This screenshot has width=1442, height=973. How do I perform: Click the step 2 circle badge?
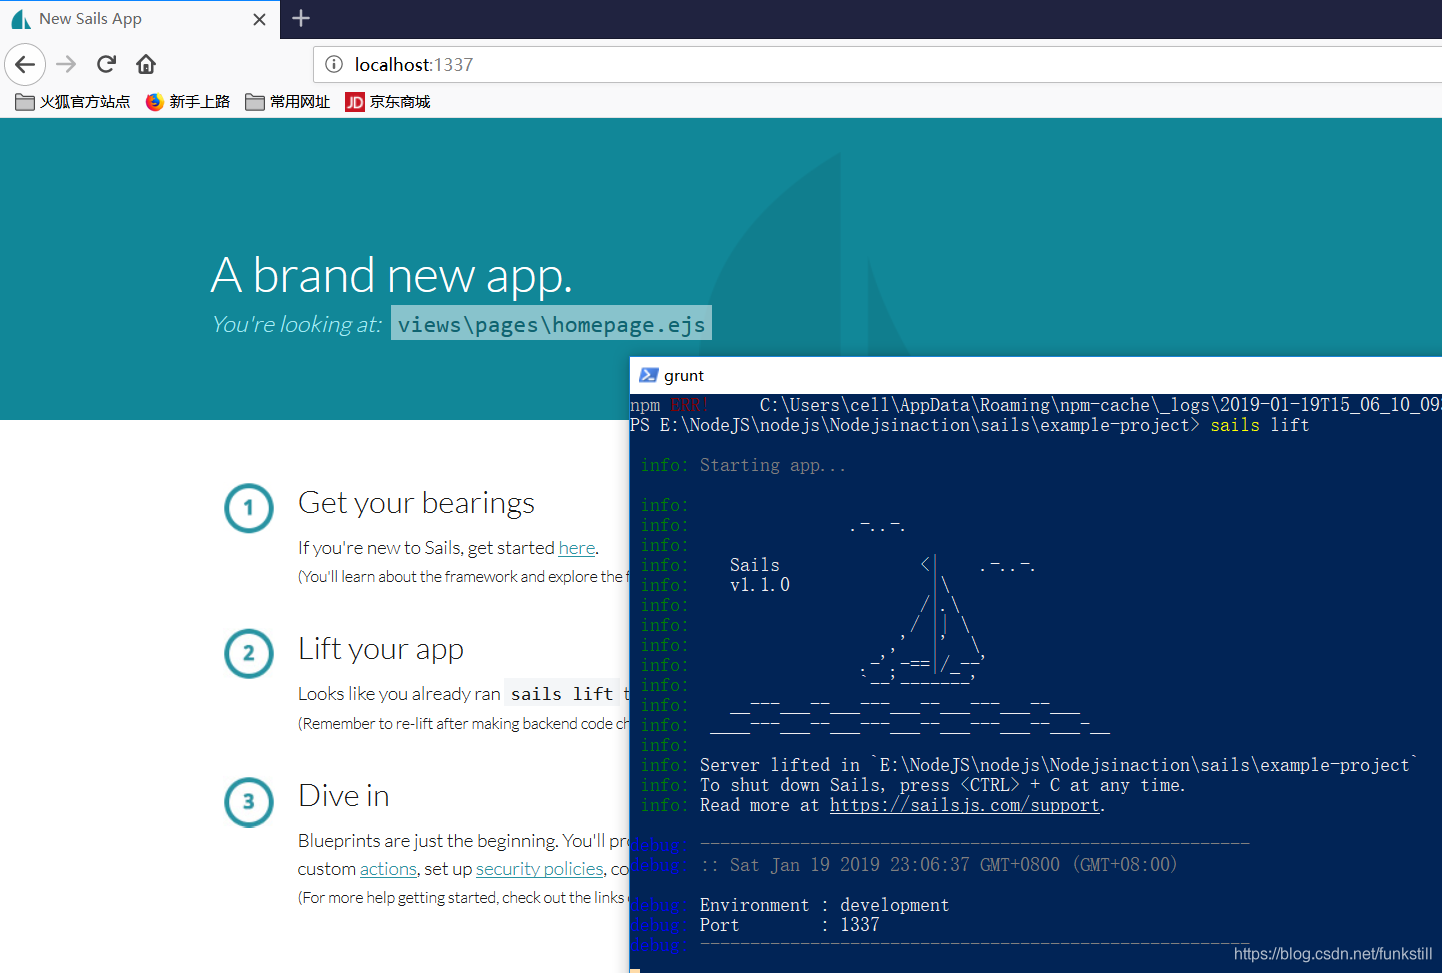(x=249, y=654)
